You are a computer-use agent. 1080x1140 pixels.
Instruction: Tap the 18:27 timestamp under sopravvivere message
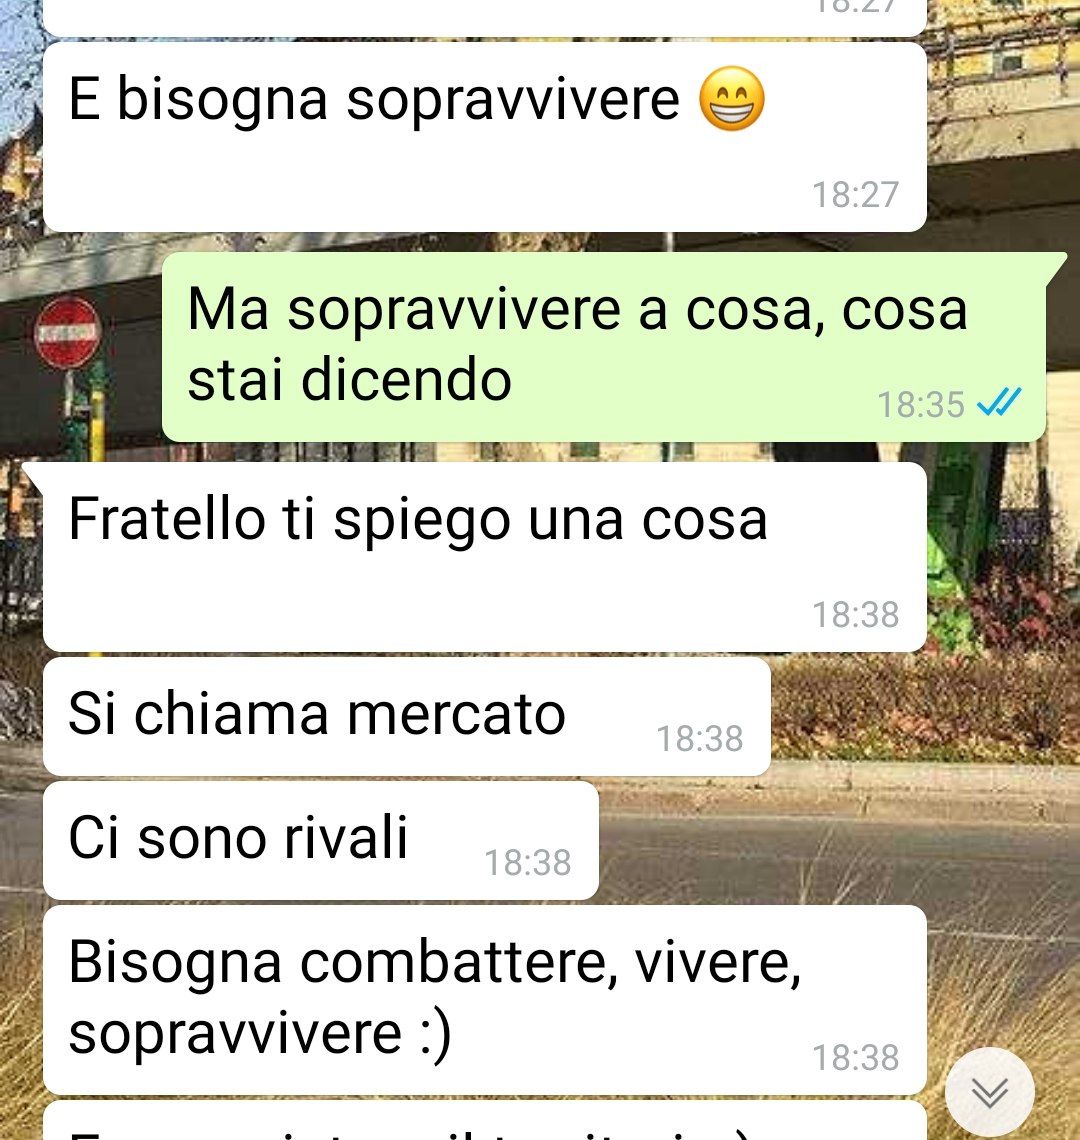tap(855, 195)
